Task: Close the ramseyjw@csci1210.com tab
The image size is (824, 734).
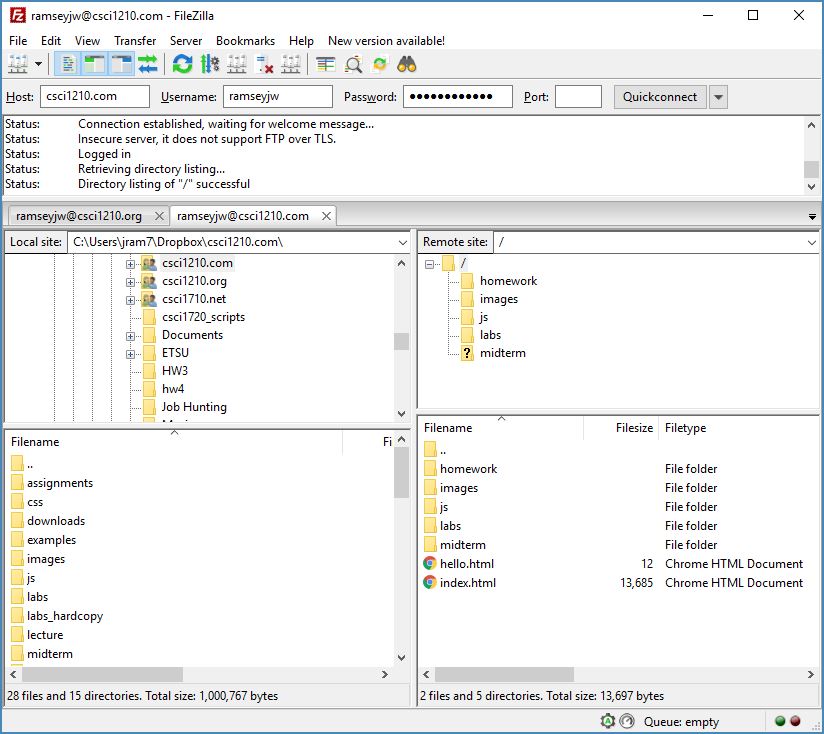Action: (326, 216)
